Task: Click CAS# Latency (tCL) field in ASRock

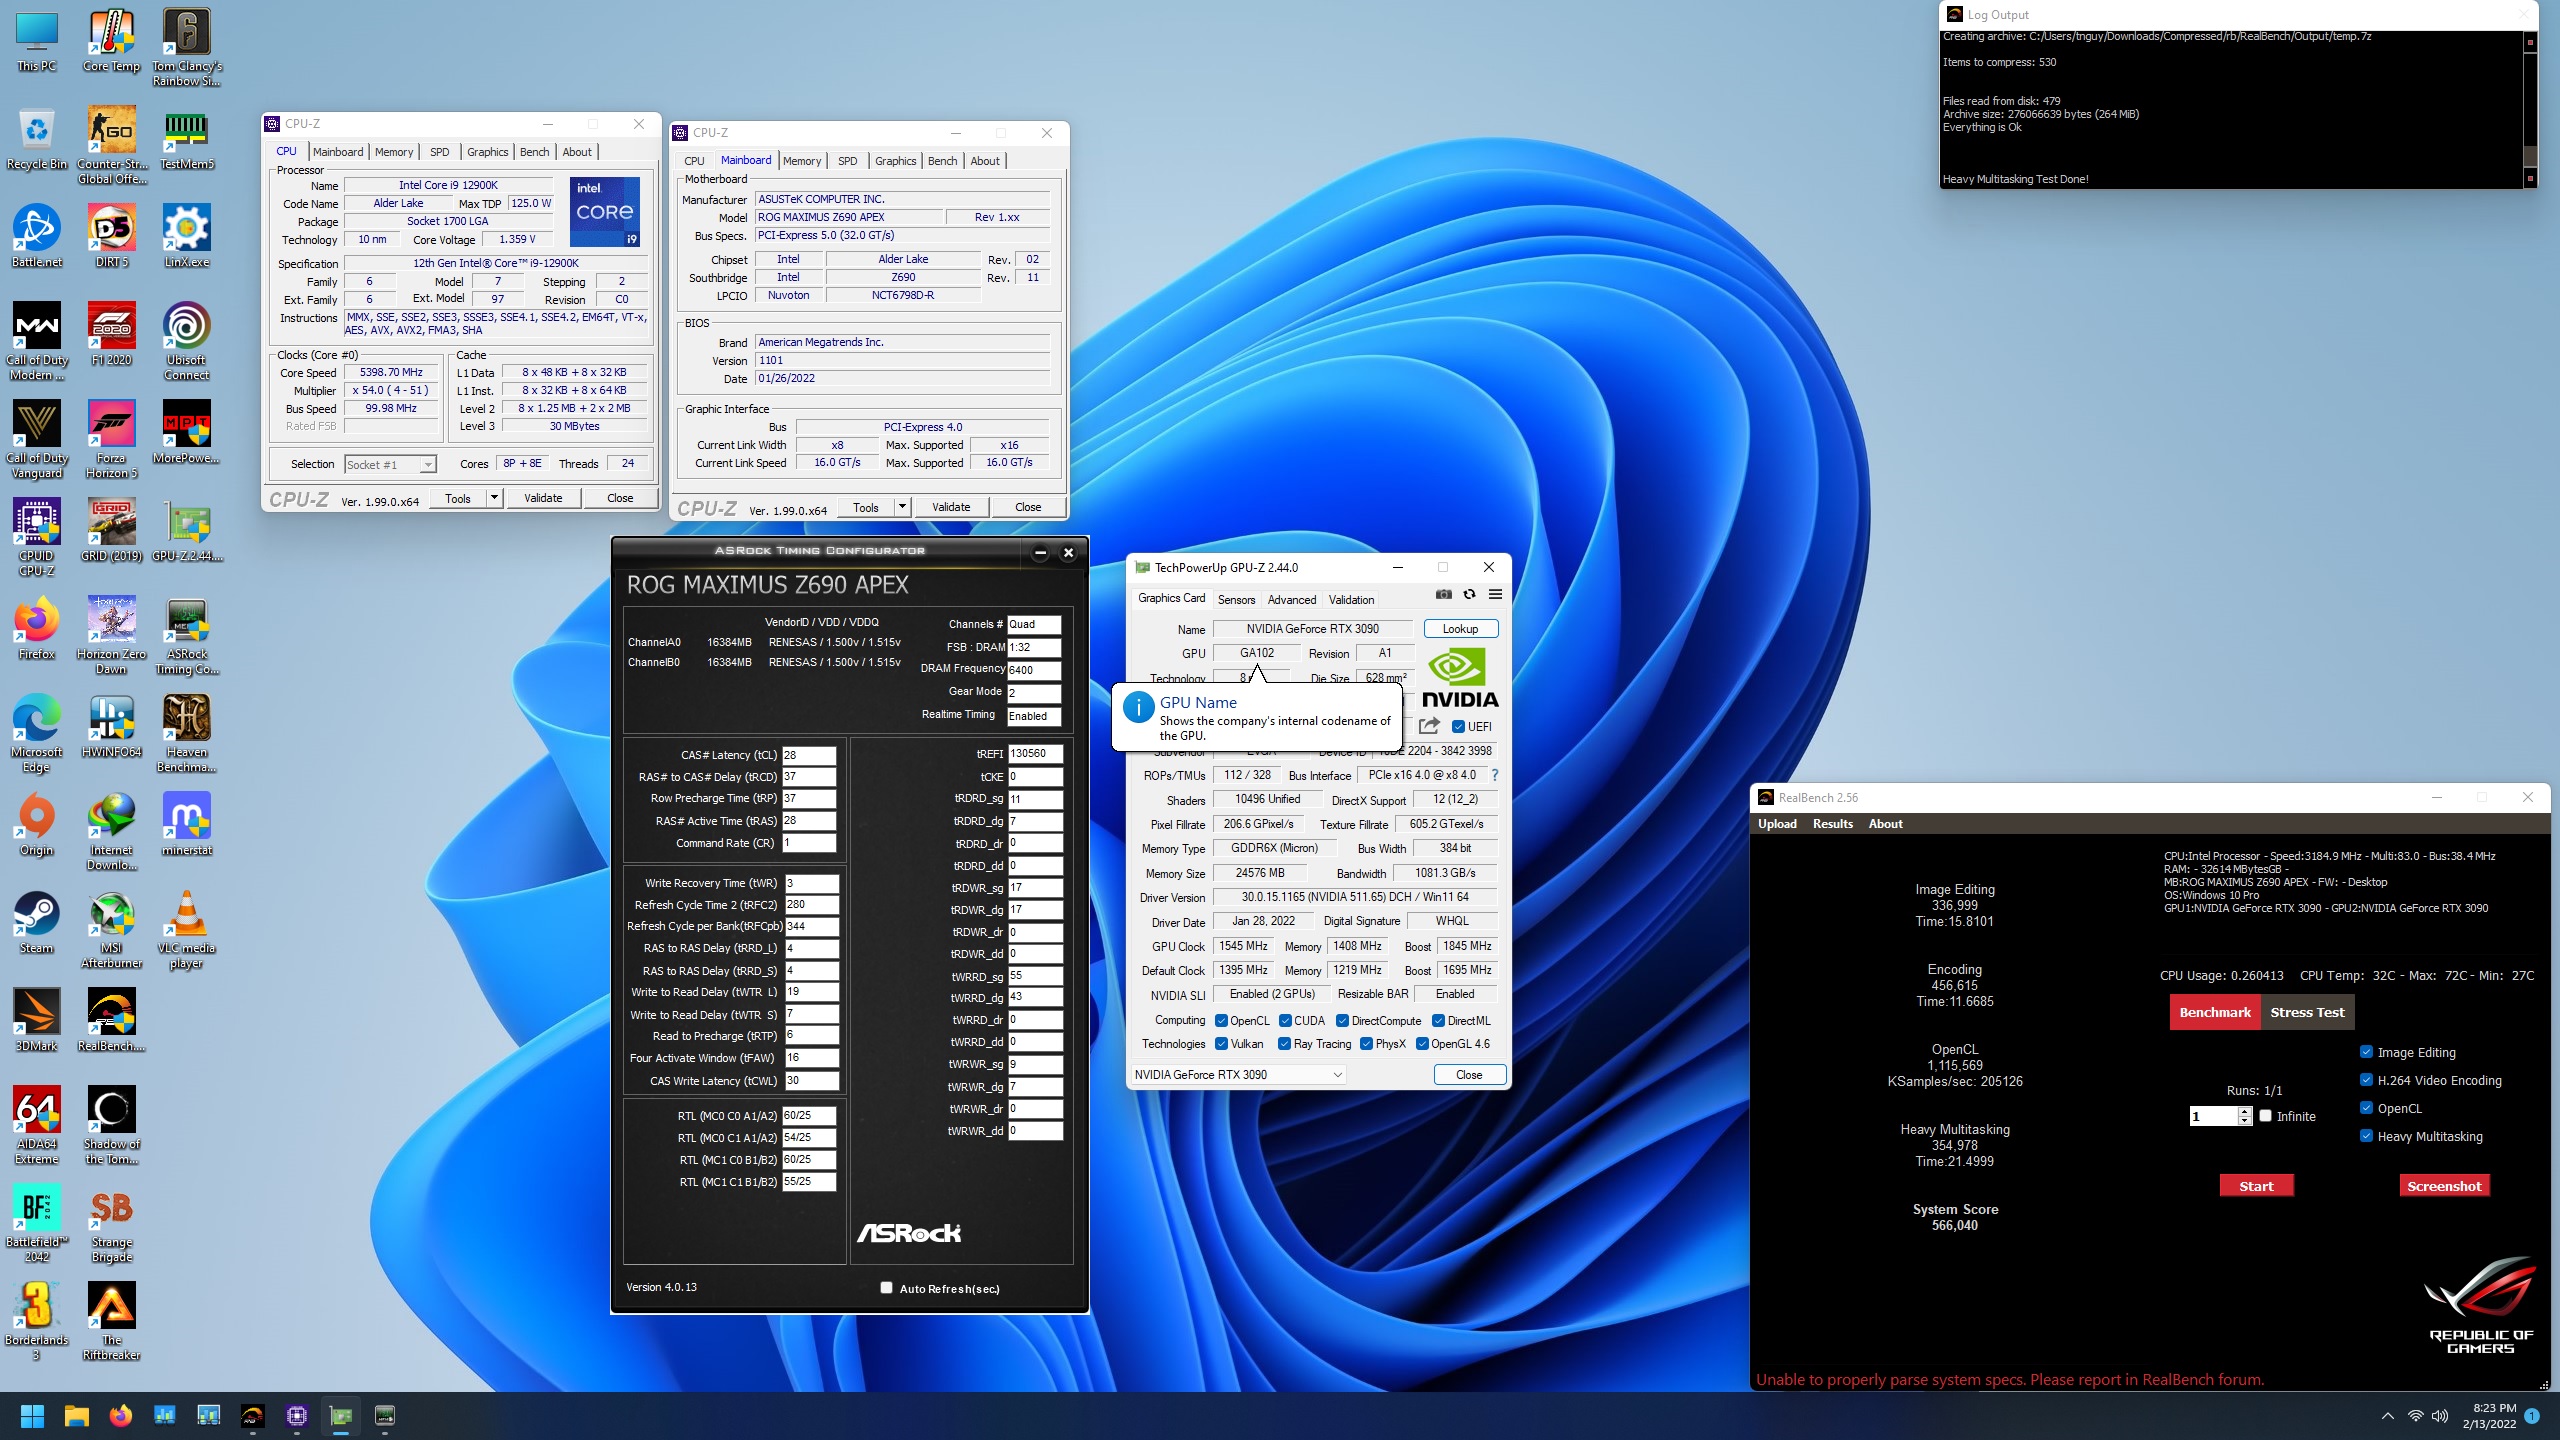Action: click(808, 755)
